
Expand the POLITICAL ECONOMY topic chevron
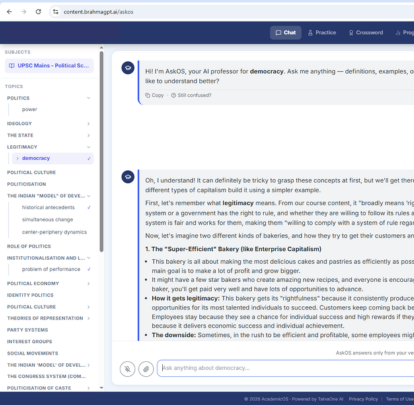88,283
